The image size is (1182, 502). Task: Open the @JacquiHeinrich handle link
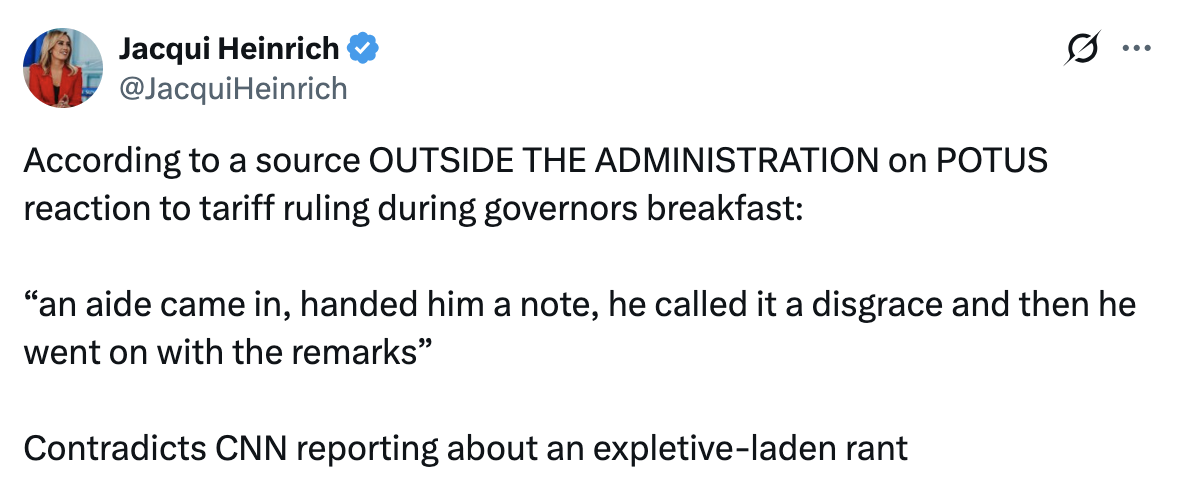click(233, 89)
